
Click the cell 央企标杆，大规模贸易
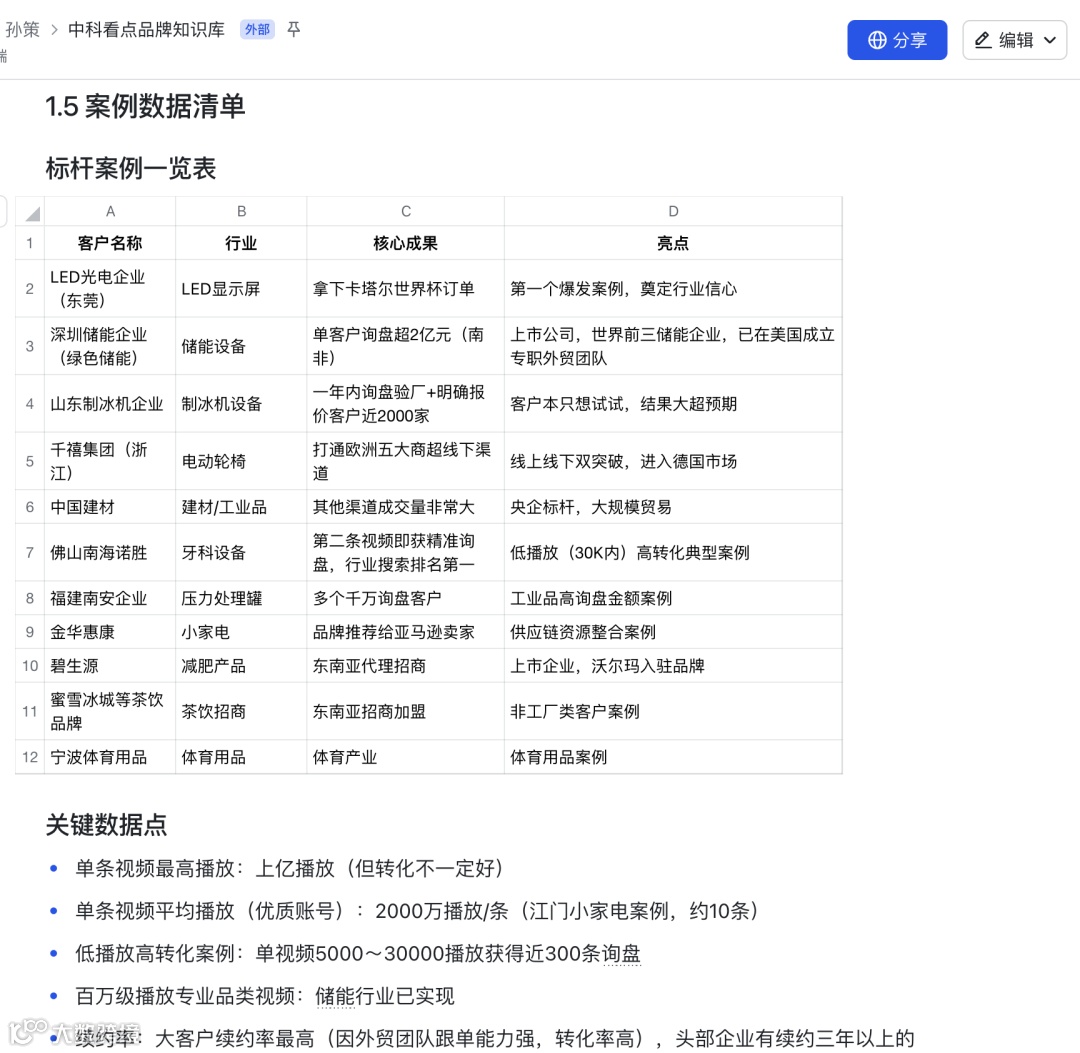673,507
